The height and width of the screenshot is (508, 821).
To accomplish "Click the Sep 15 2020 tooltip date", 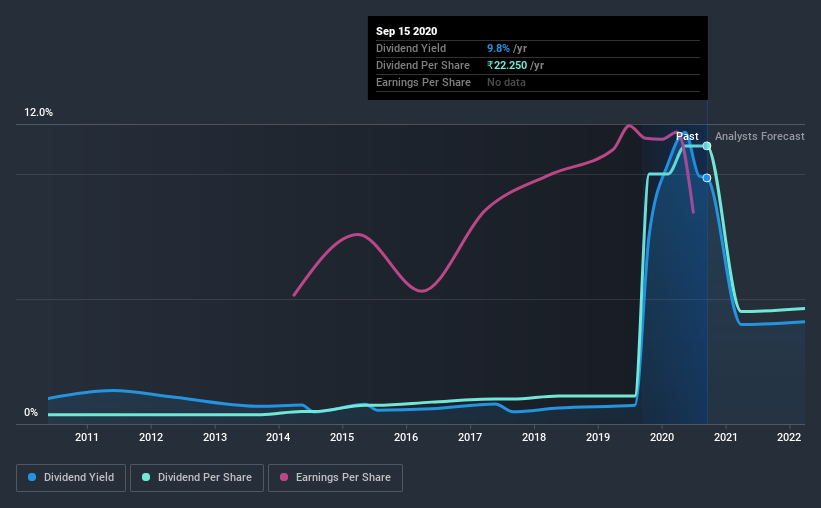I will point(406,31).
